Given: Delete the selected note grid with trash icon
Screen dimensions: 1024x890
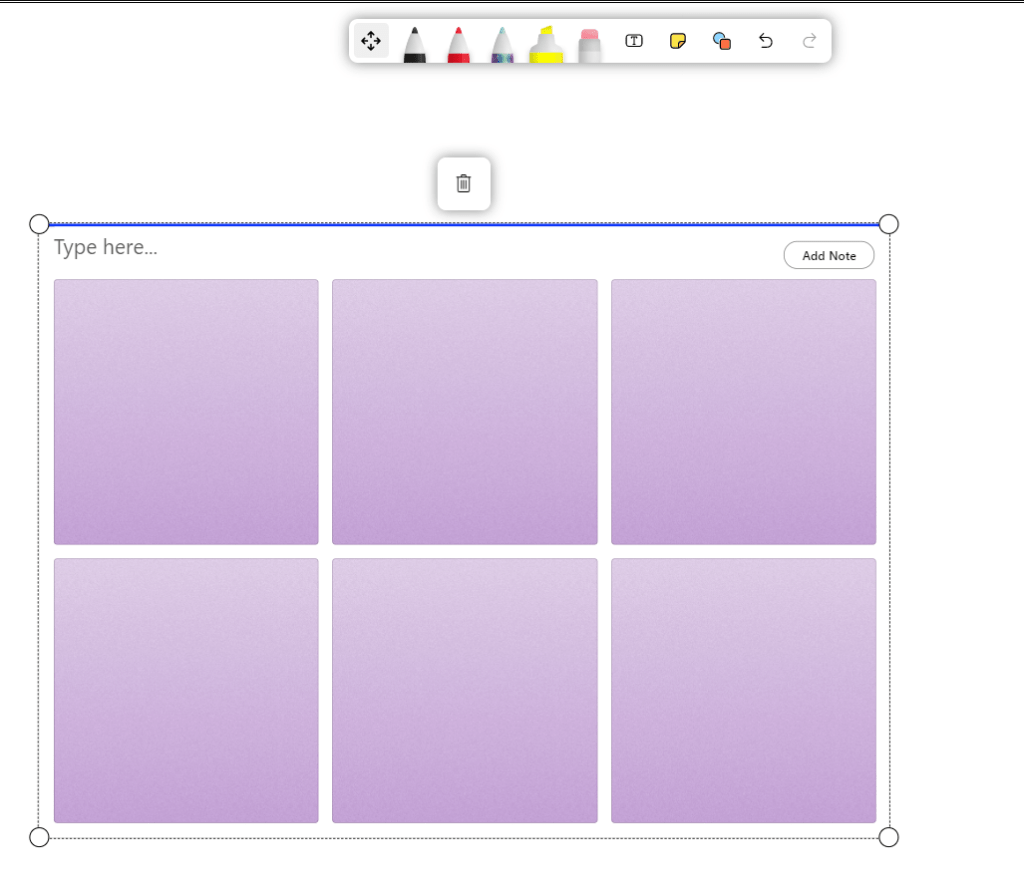Looking at the screenshot, I should pos(464,184).
